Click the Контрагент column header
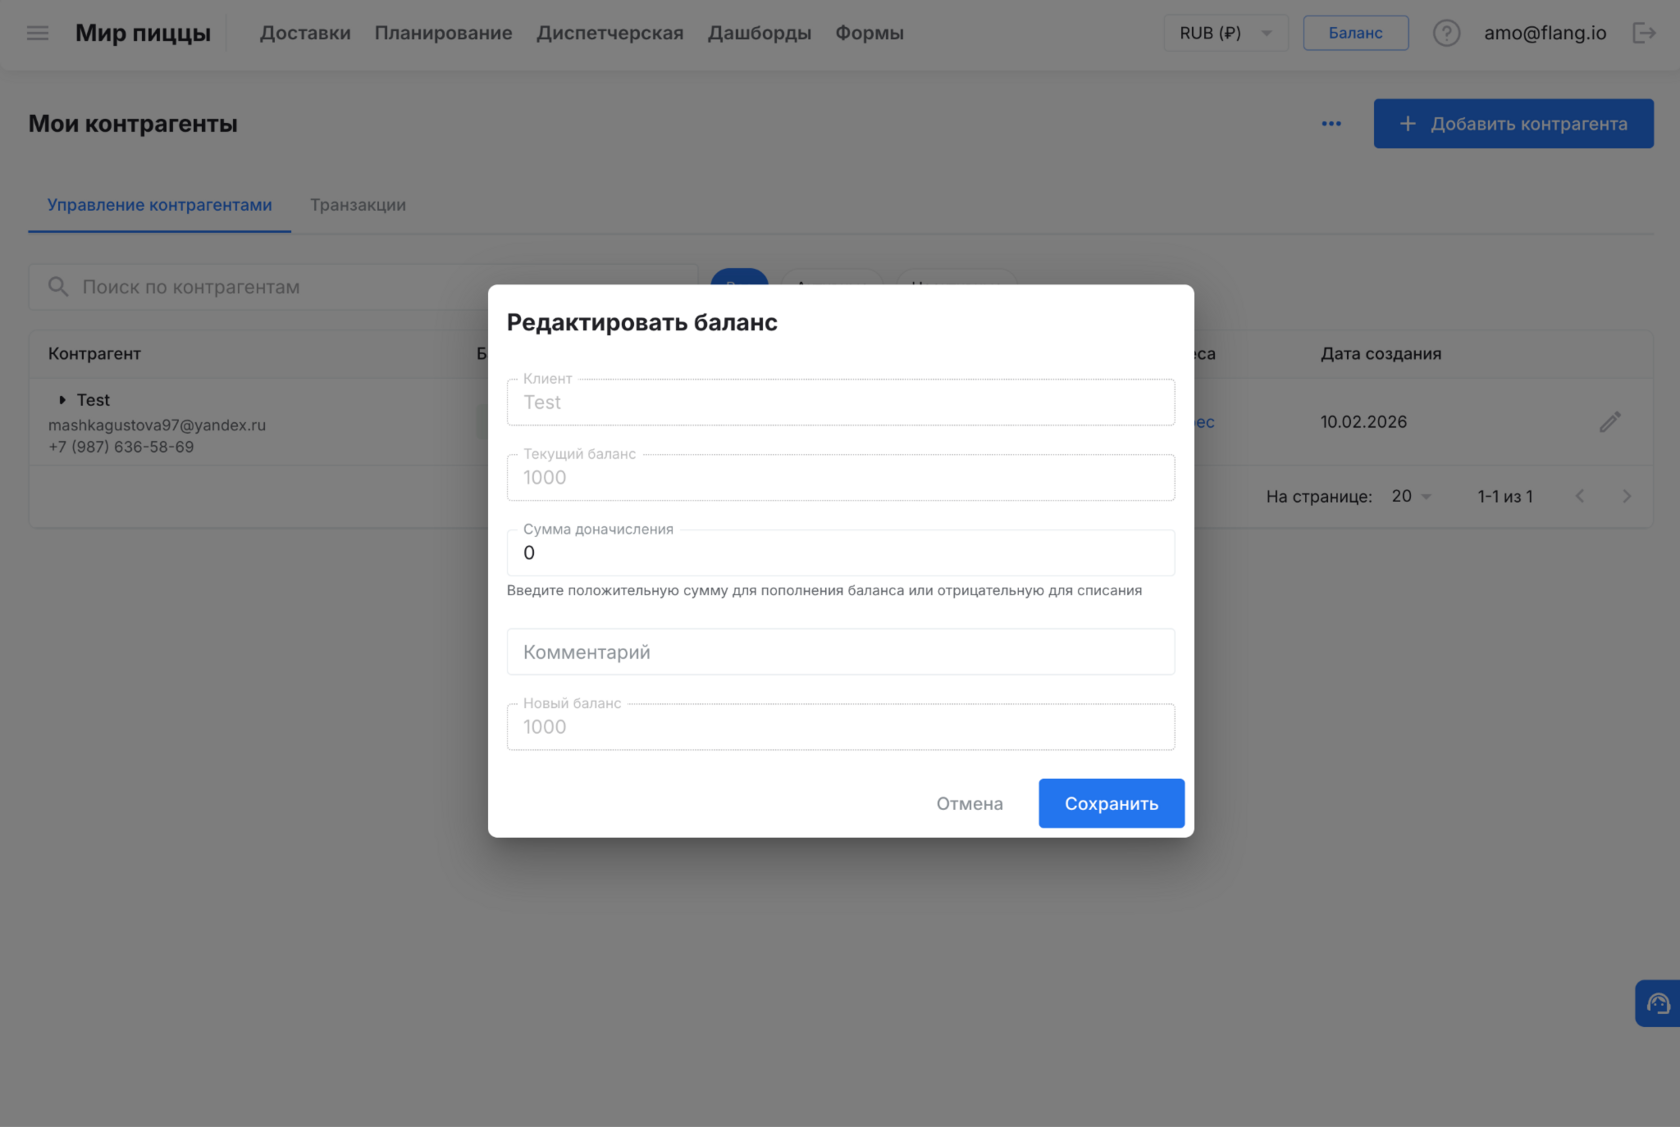 tap(94, 354)
